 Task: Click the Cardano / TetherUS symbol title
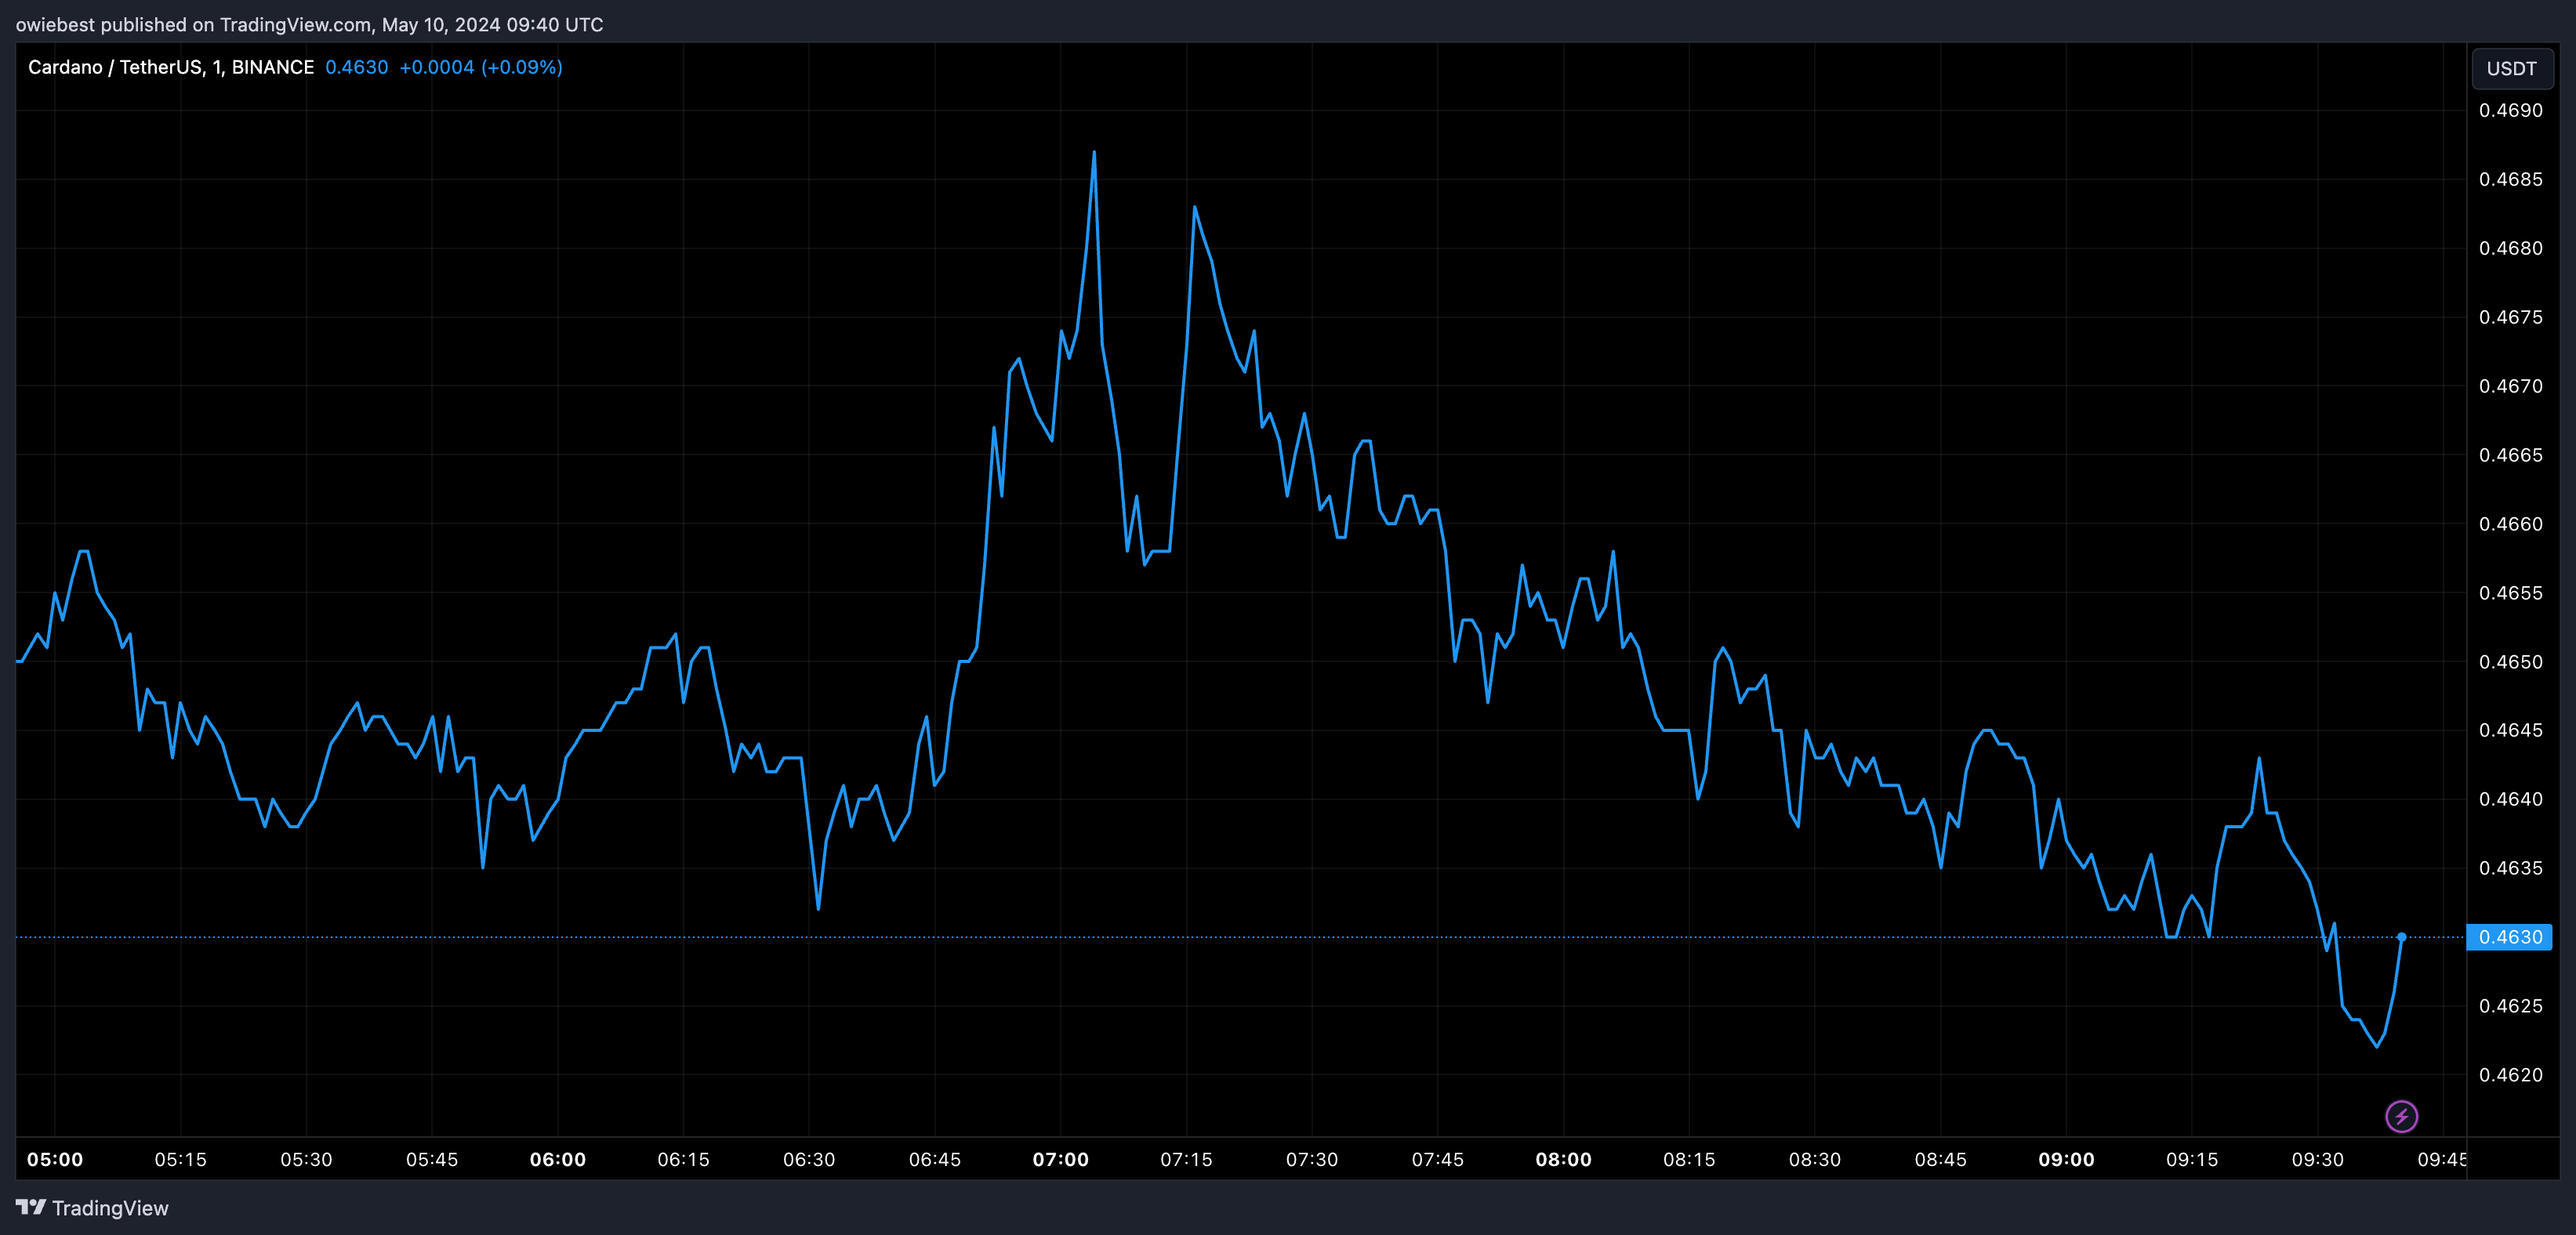coord(171,67)
